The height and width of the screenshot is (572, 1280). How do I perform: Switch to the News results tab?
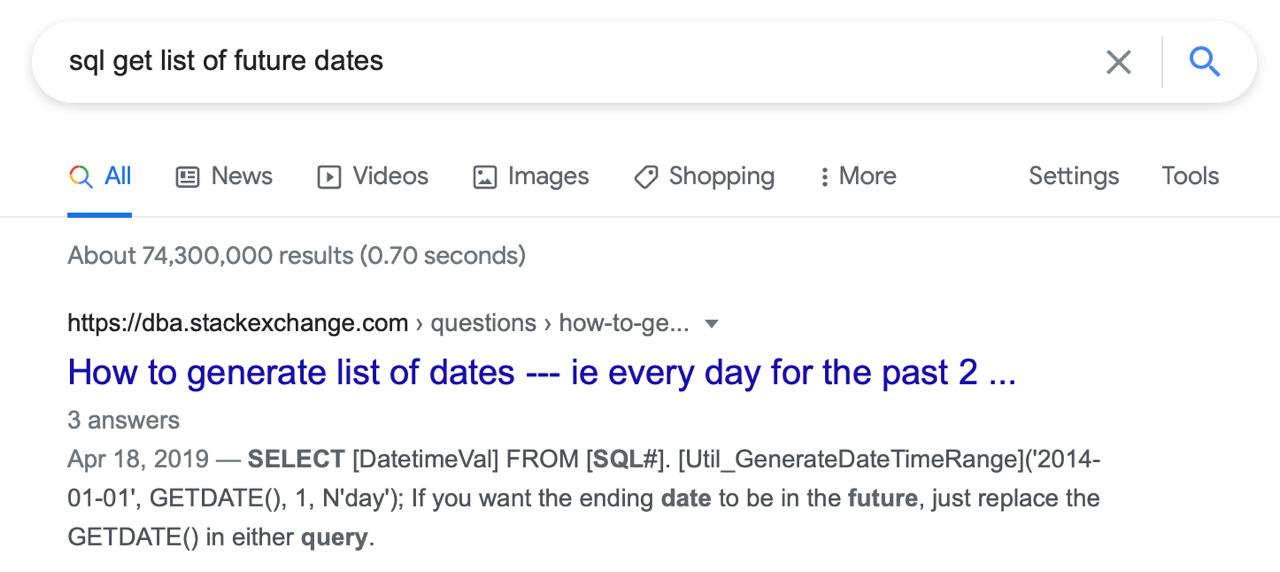[x=224, y=176]
